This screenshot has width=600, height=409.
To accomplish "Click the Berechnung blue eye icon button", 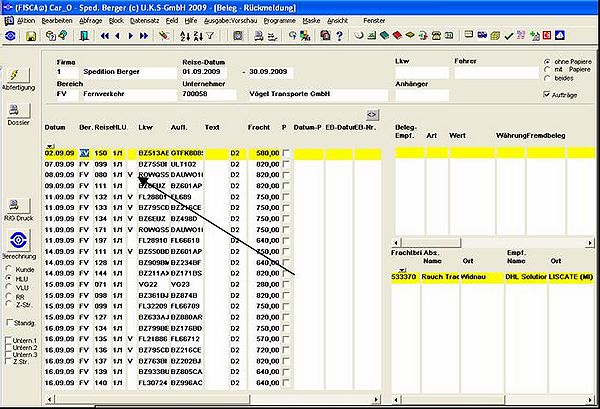I will click(18, 240).
